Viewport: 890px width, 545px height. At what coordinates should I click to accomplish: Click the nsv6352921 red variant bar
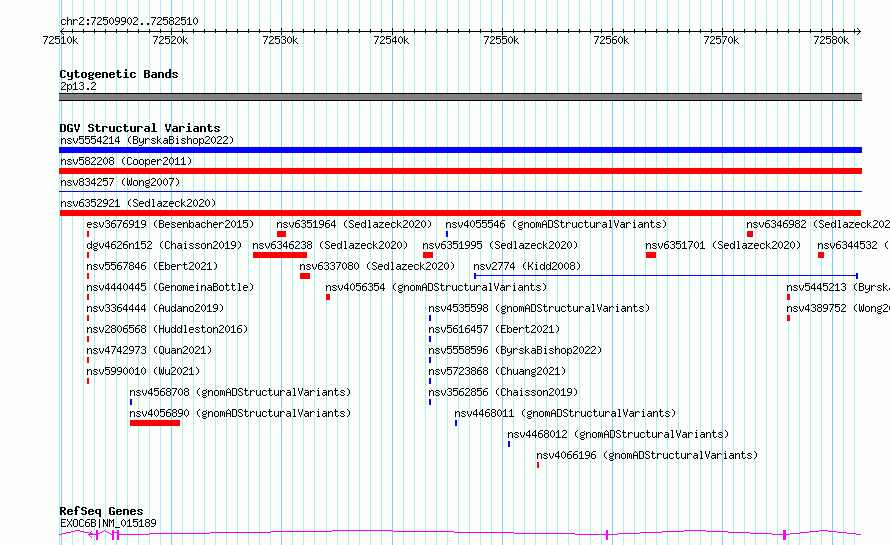pos(460,213)
